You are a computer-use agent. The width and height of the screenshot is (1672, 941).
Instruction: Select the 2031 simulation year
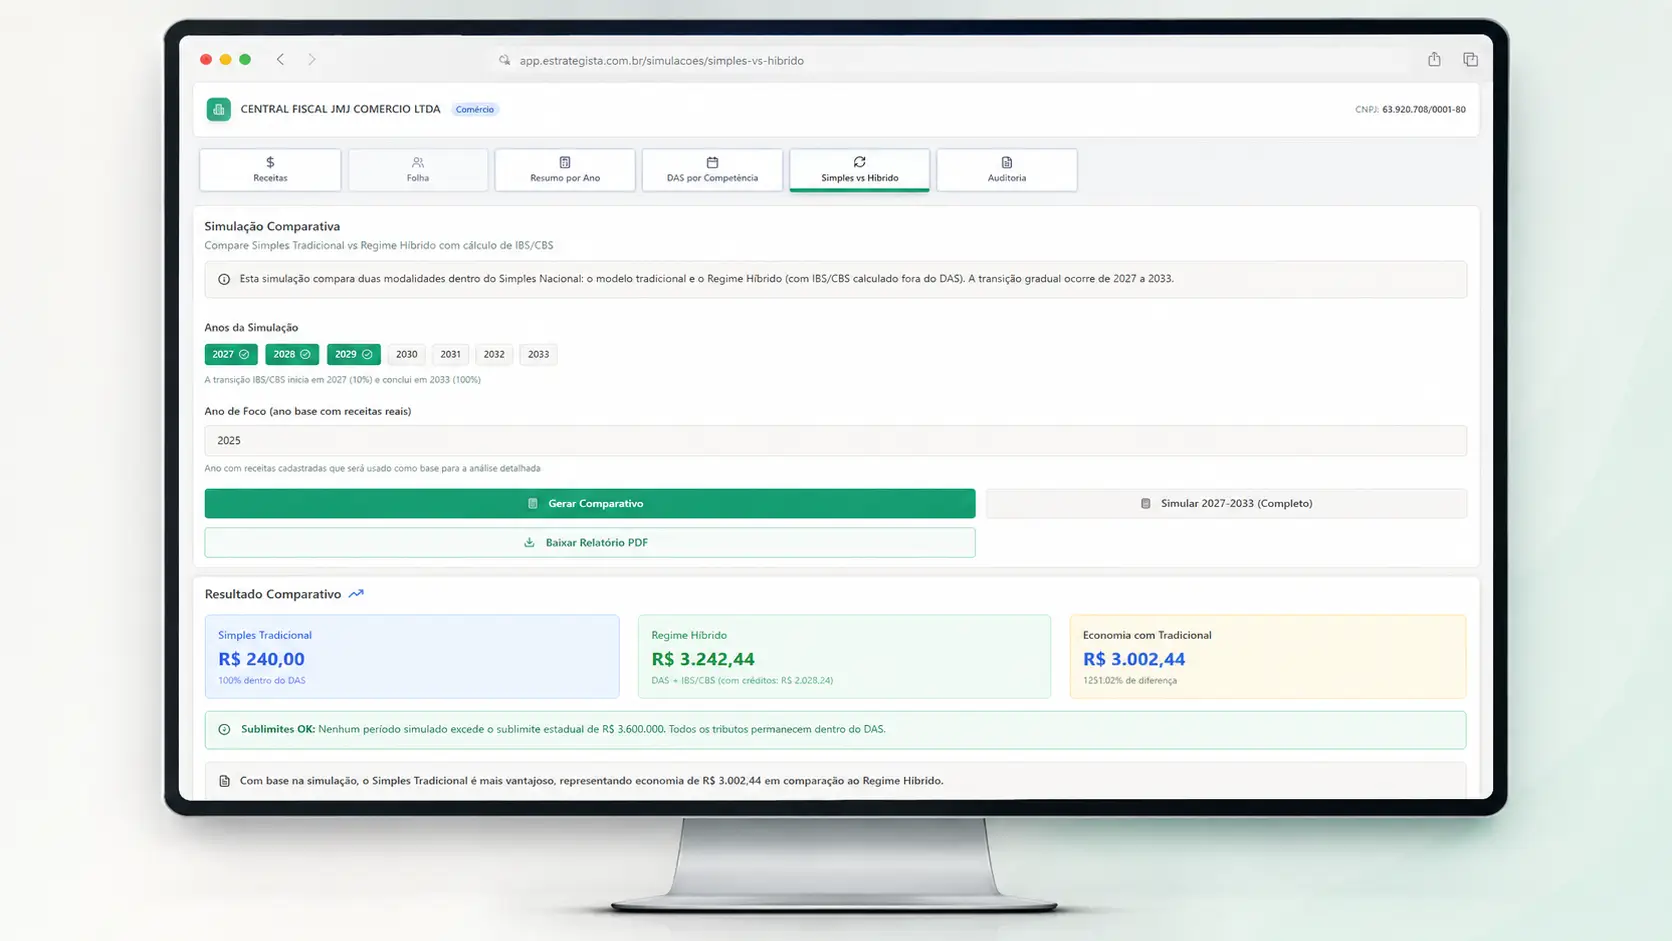(x=451, y=354)
